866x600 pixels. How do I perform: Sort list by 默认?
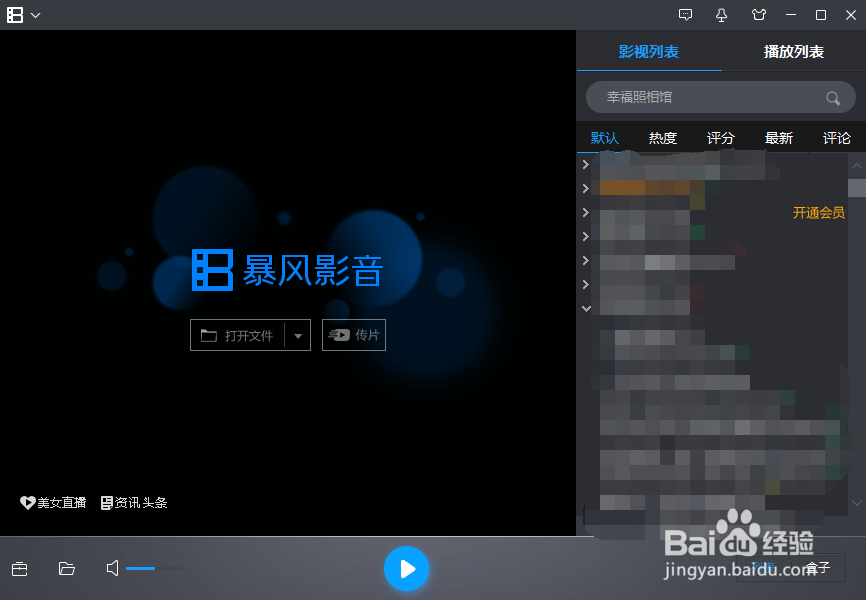click(605, 138)
